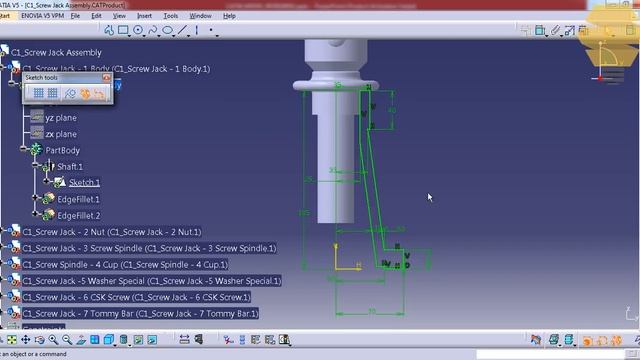640x360 pixels.
Task: Open the File menu
Action: pos(75,16)
